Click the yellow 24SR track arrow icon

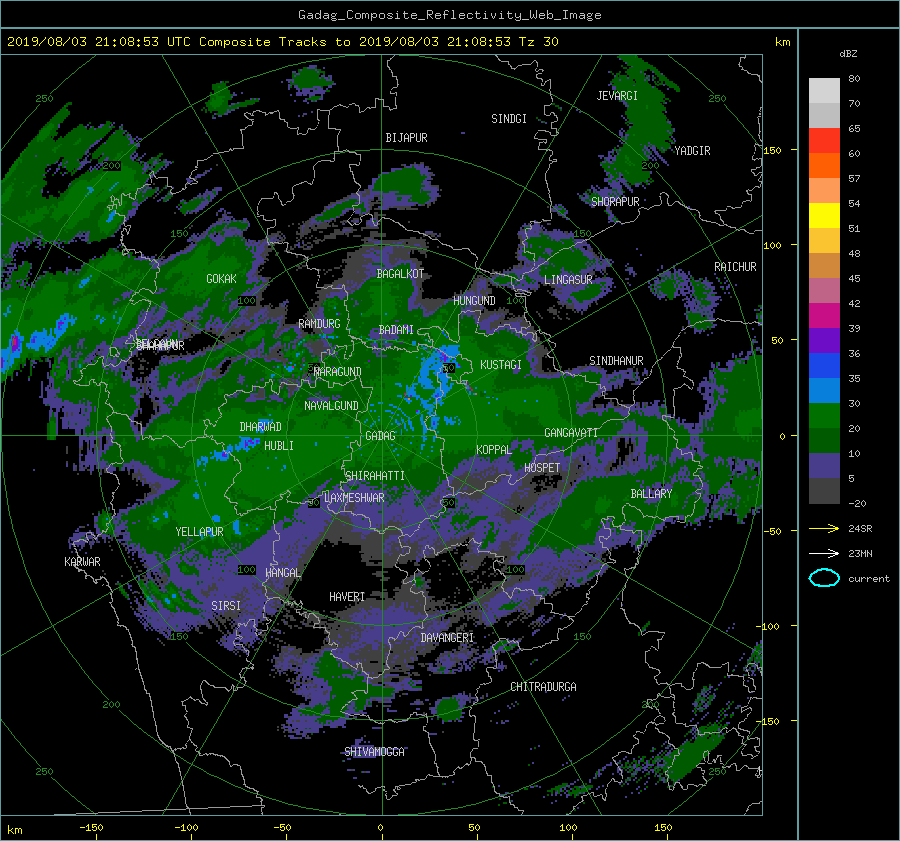(x=824, y=528)
